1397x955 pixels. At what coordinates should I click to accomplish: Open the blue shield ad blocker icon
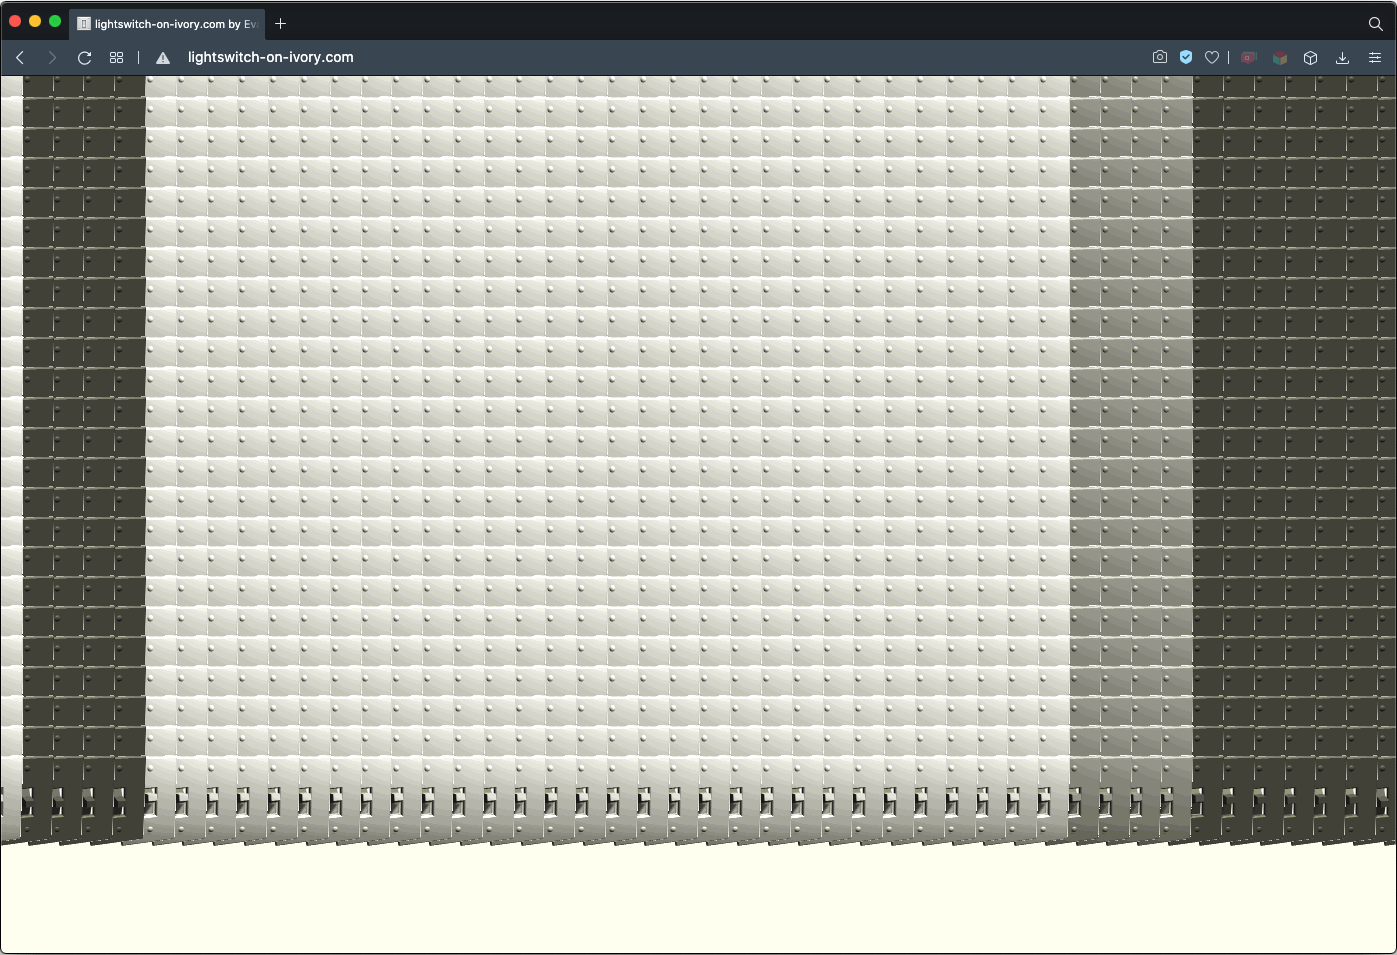click(x=1186, y=57)
